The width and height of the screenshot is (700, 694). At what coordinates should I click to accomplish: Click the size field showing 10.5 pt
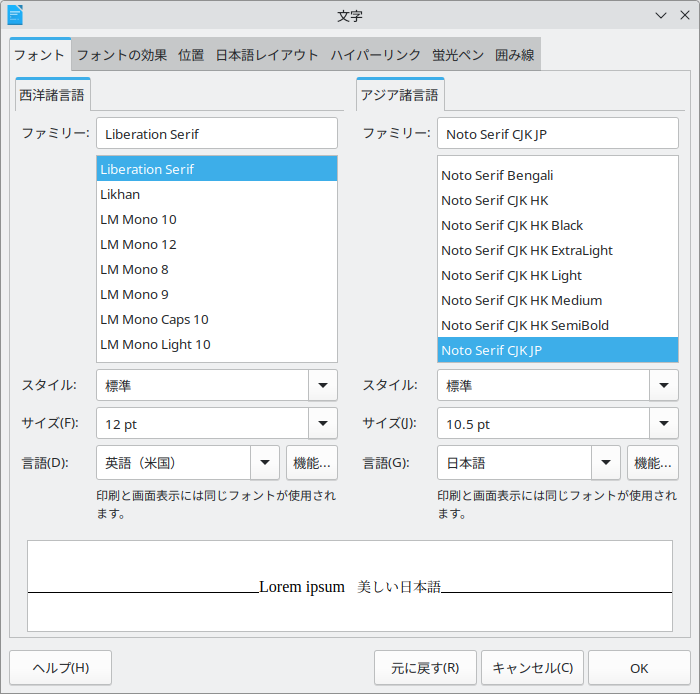point(543,423)
